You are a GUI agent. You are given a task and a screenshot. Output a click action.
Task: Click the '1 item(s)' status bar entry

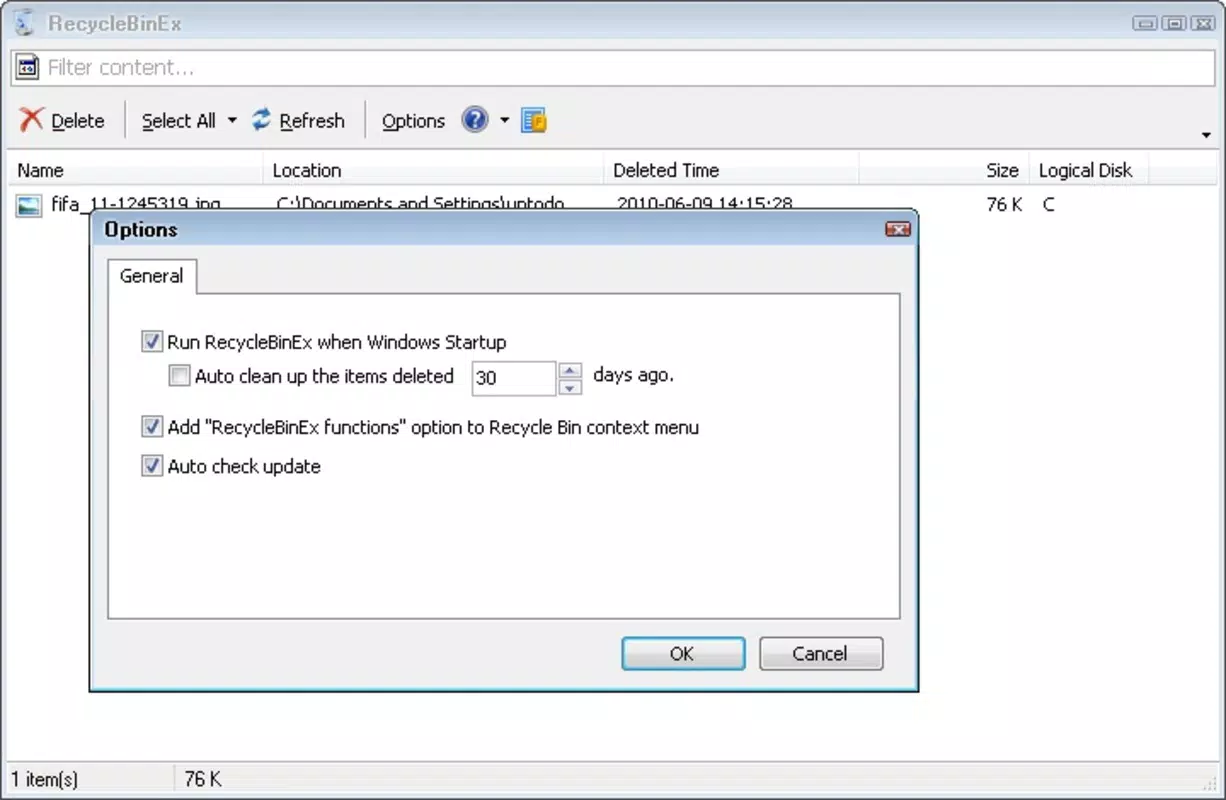click(x=44, y=779)
